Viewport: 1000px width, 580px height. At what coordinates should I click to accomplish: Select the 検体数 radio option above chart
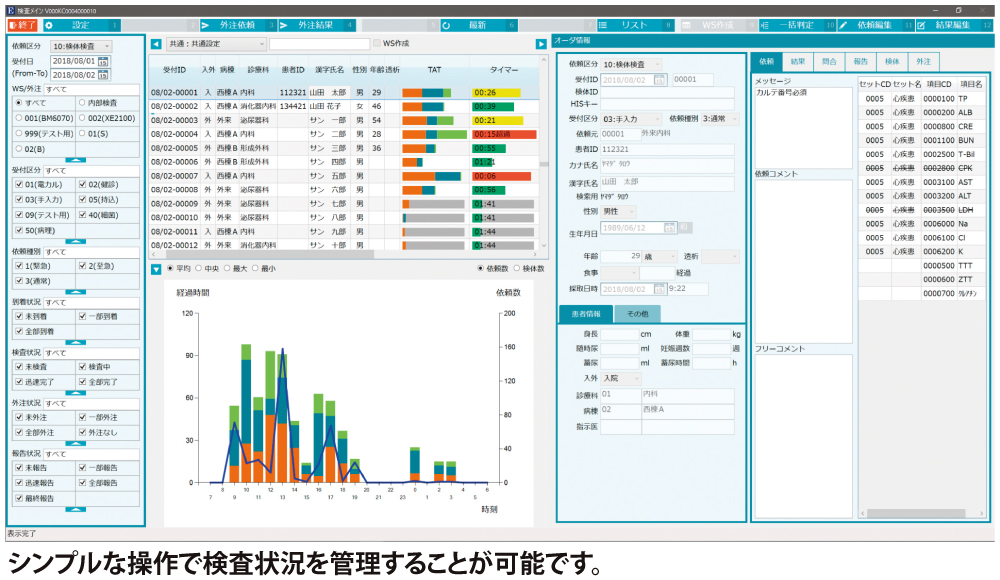click(x=517, y=268)
